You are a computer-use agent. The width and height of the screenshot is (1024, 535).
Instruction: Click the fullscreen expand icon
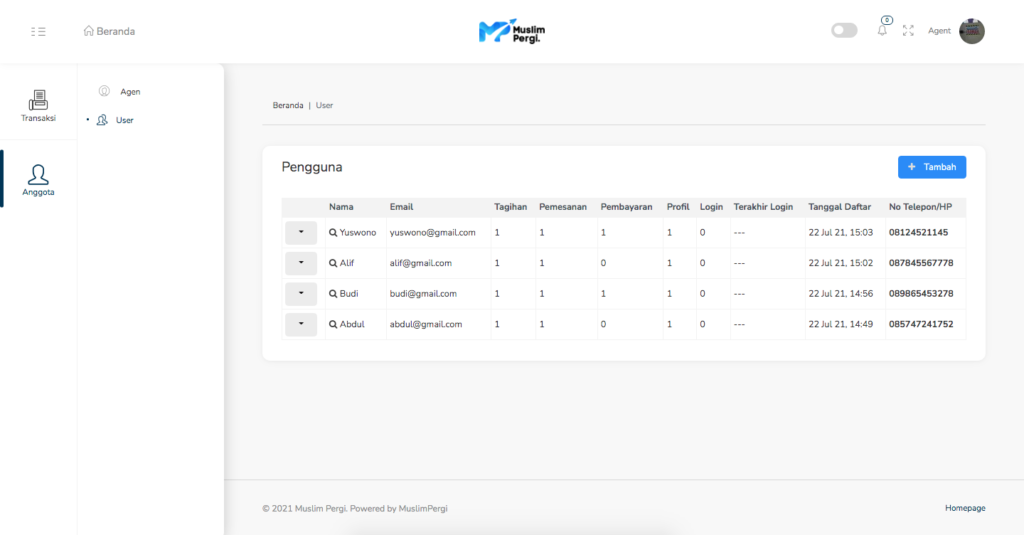pyautogui.click(x=908, y=31)
